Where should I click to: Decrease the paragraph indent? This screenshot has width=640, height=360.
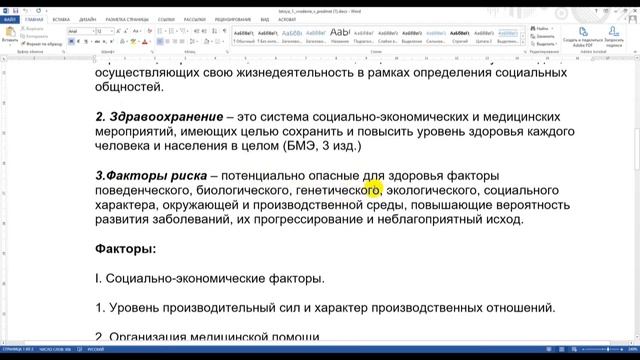click(196, 31)
